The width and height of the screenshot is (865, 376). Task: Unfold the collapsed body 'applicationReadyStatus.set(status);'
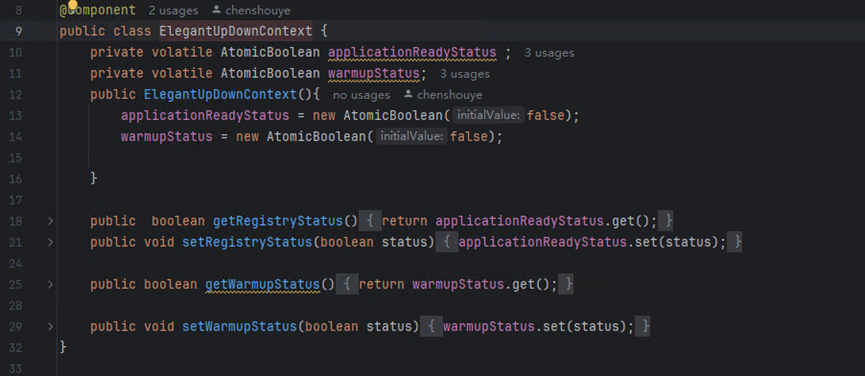click(589, 242)
